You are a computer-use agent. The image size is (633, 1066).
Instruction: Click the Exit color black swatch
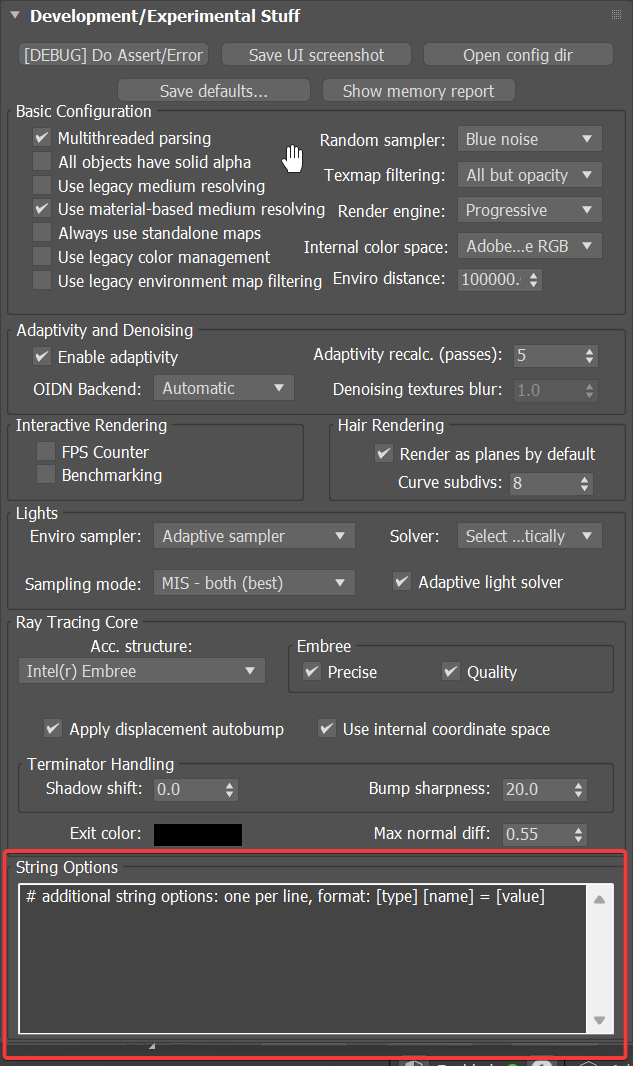(x=198, y=834)
